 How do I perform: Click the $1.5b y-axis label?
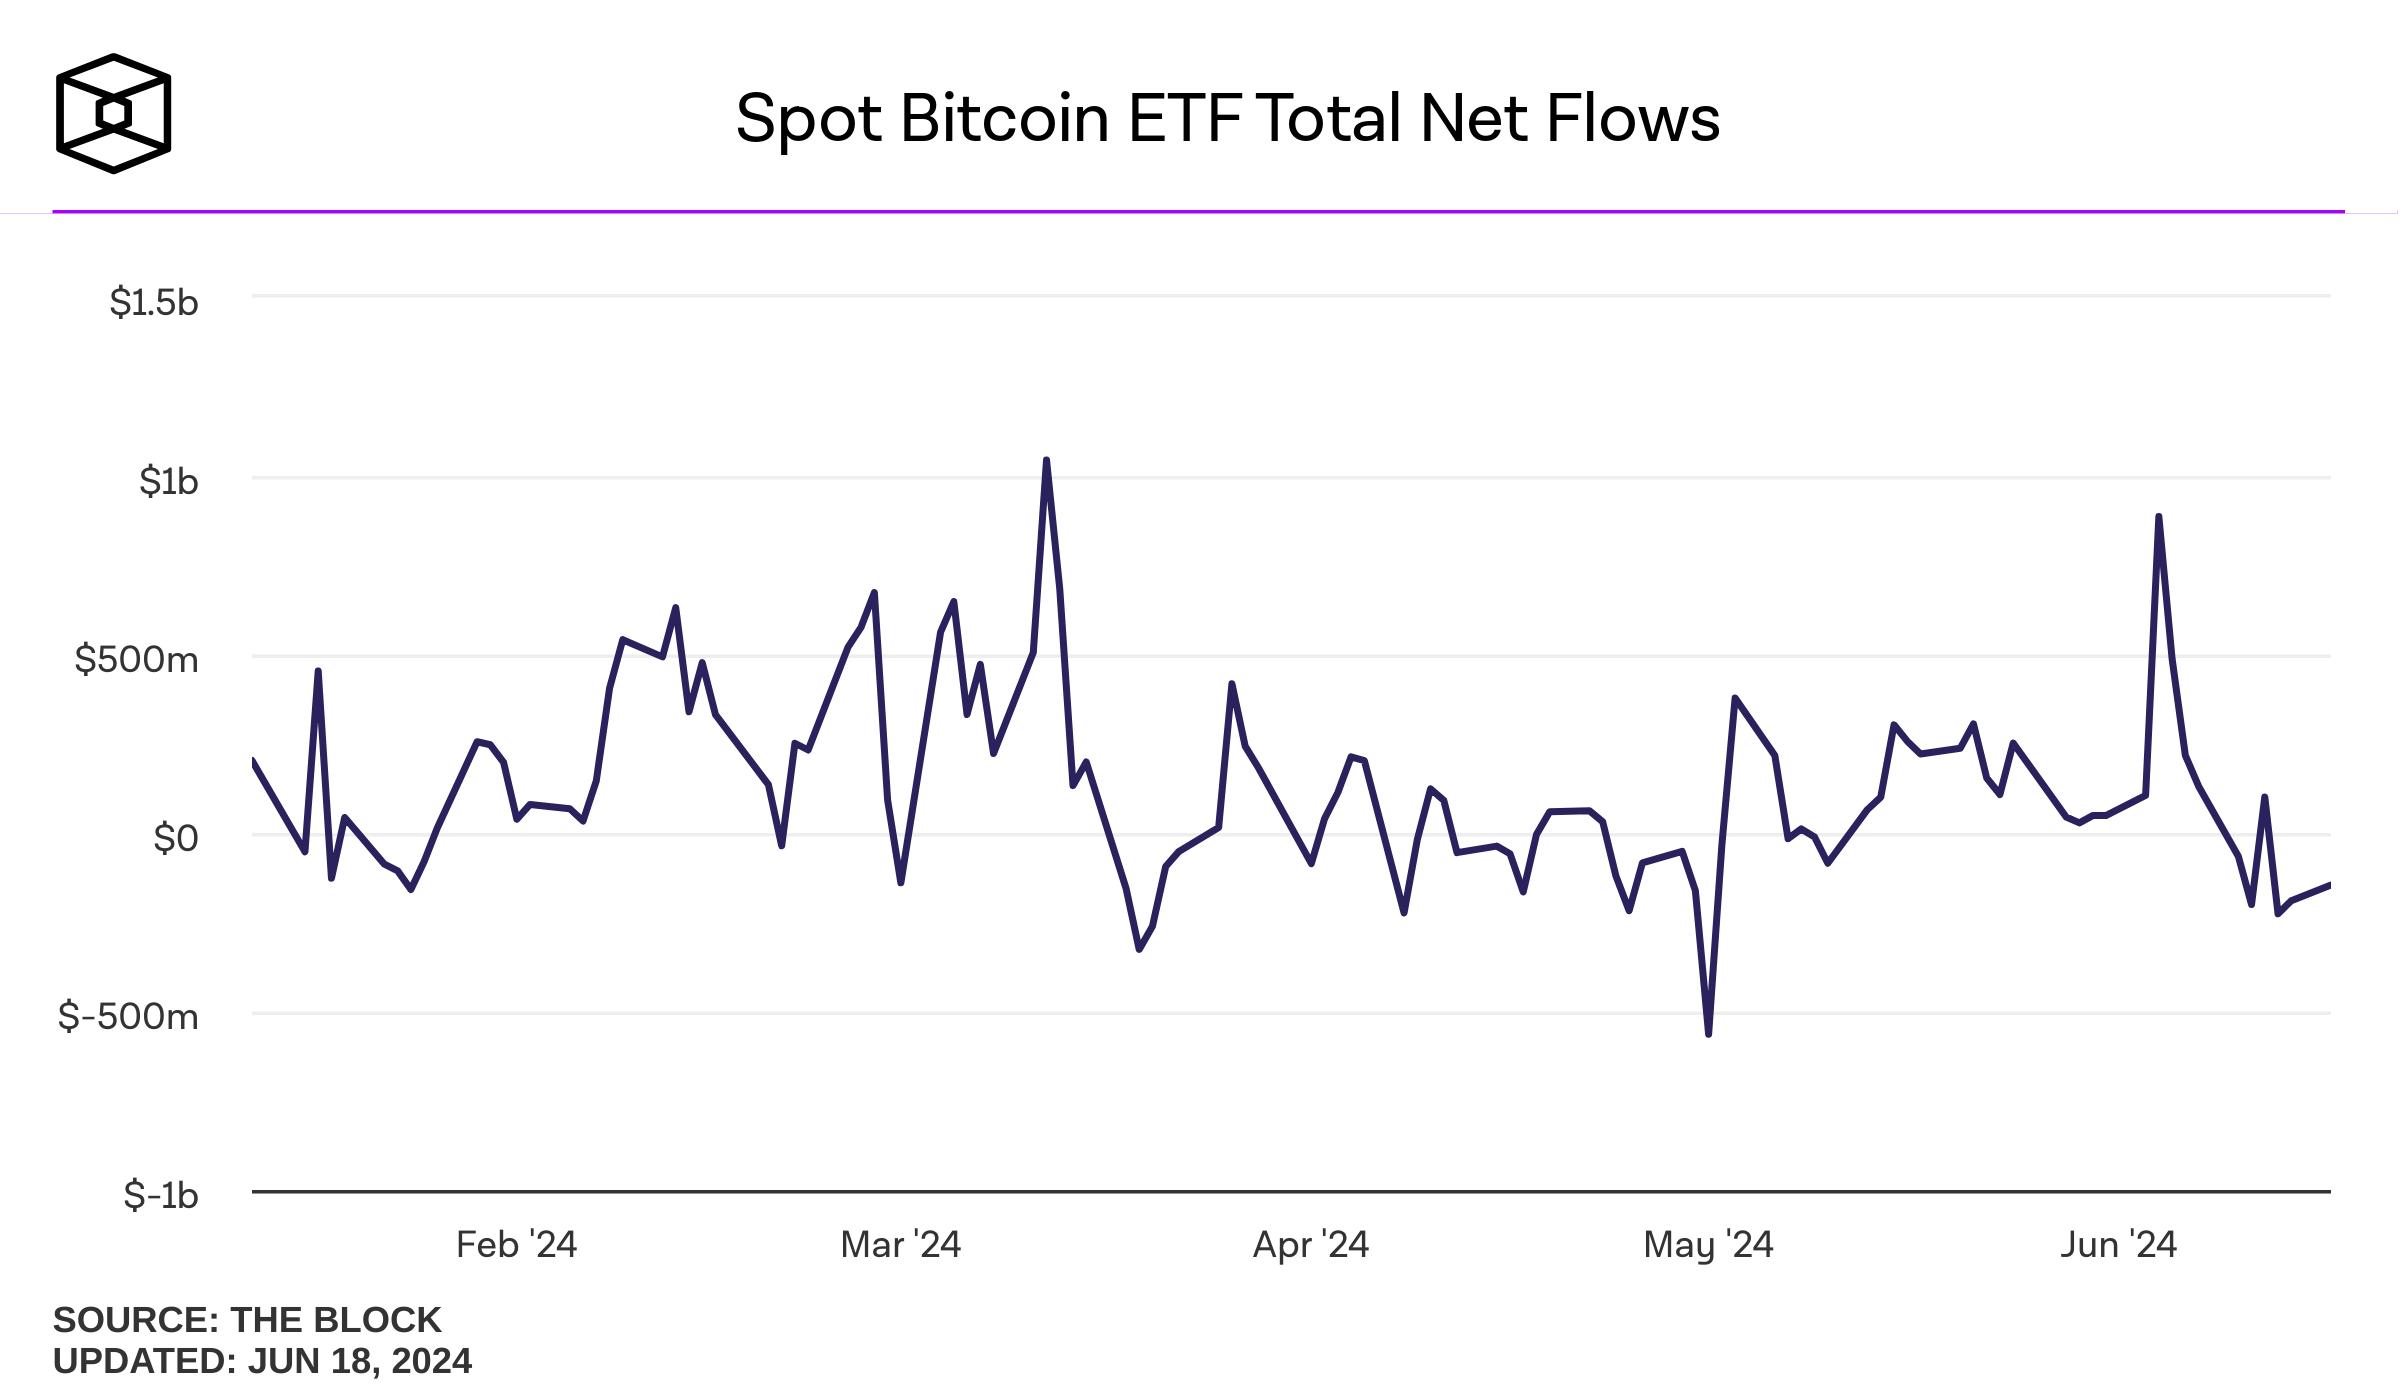click(x=154, y=302)
